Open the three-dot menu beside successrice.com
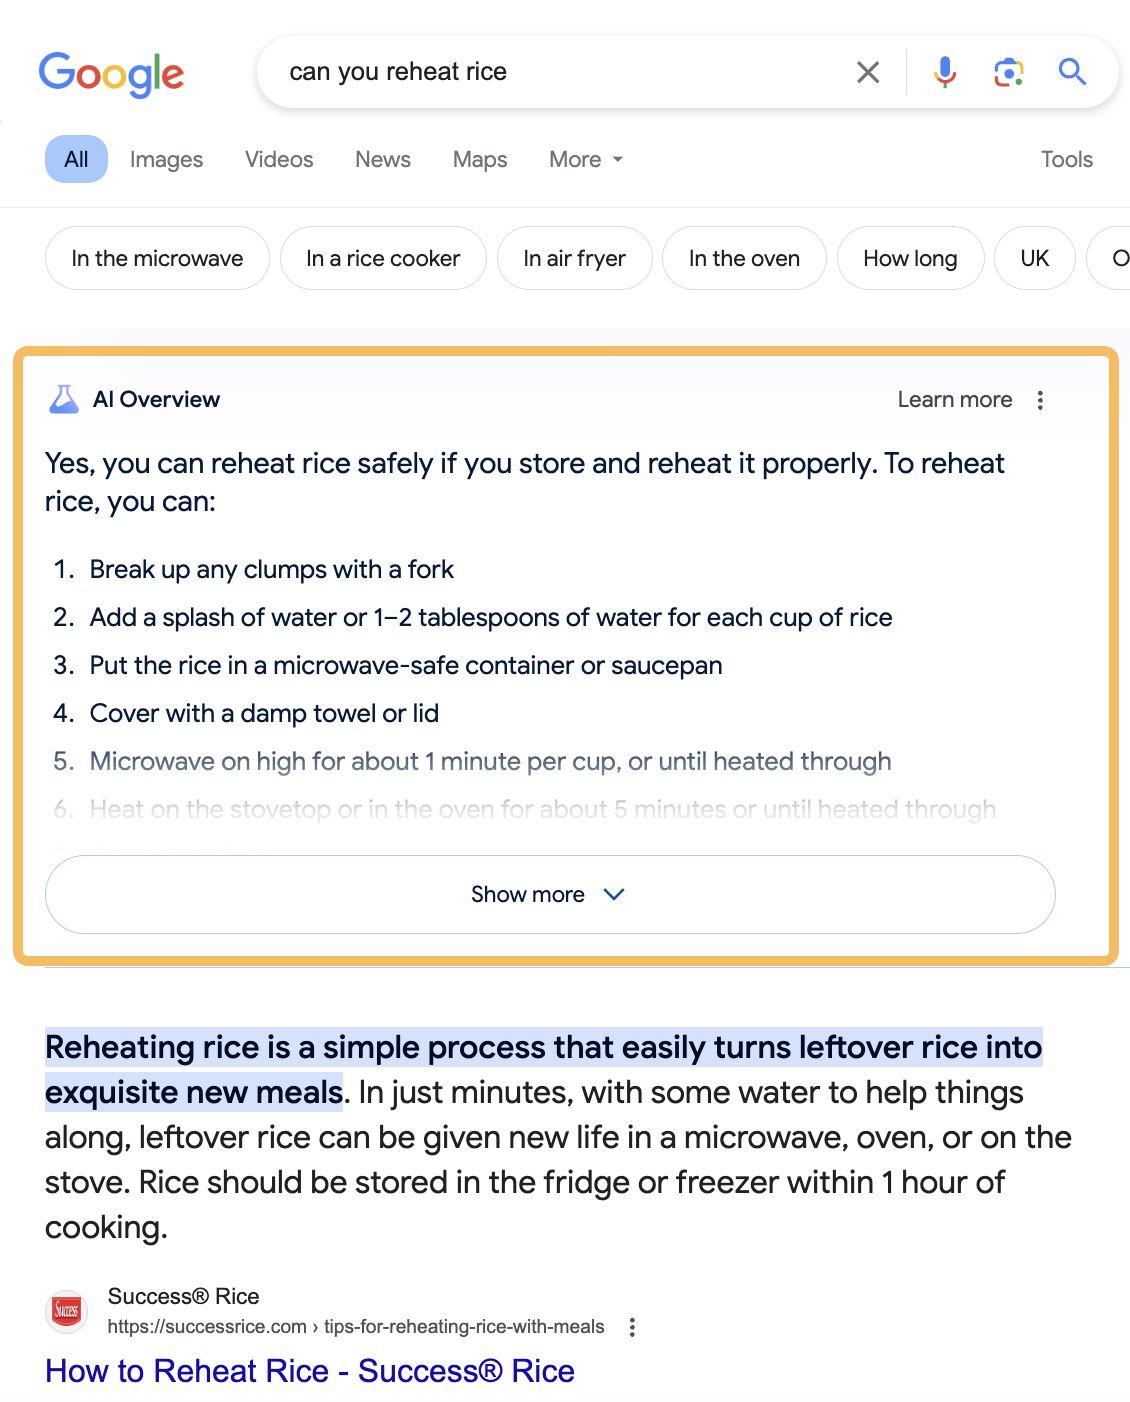This screenshot has height=1402, width=1130. [632, 1326]
